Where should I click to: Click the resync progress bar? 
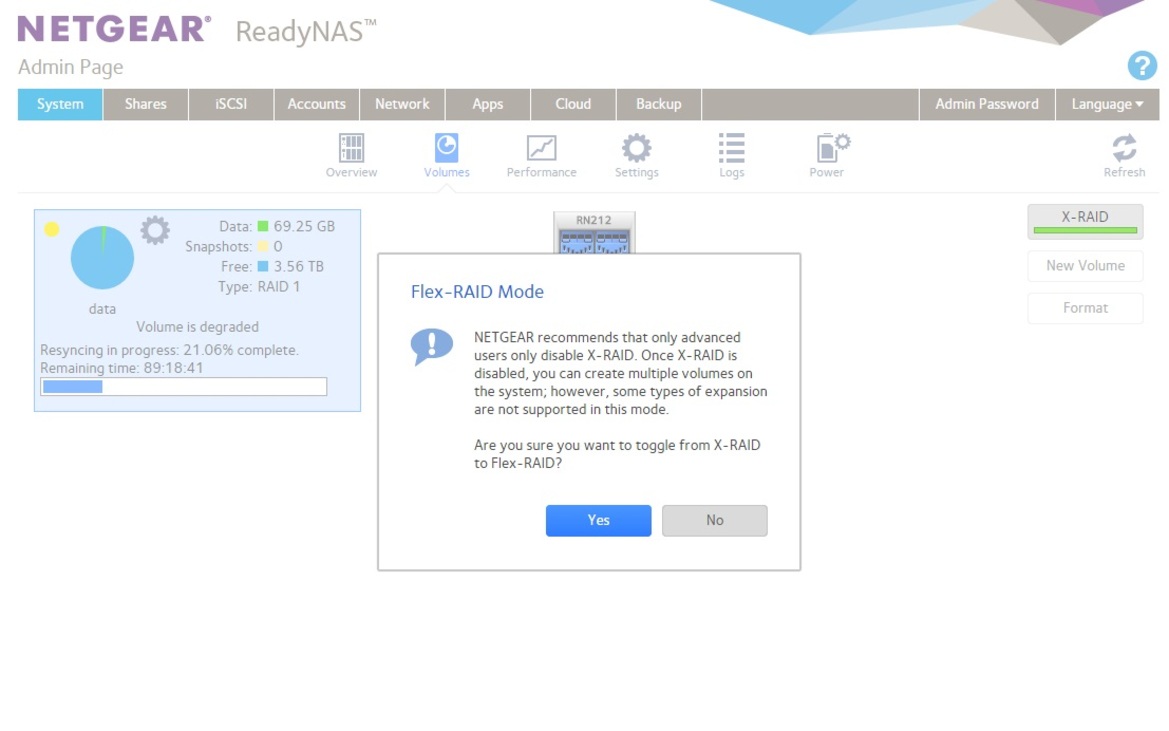coord(183,386)
